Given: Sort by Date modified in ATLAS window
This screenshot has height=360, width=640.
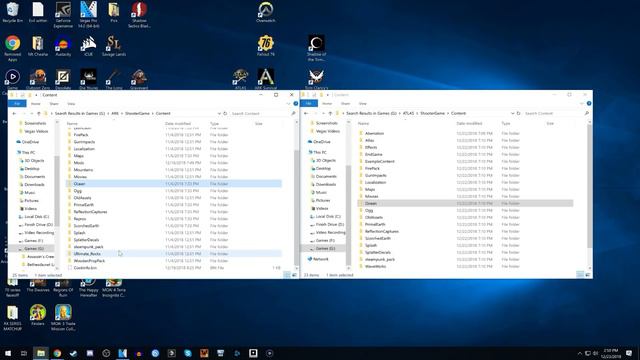Looking at the screenshot, I should tap(469, 123).
